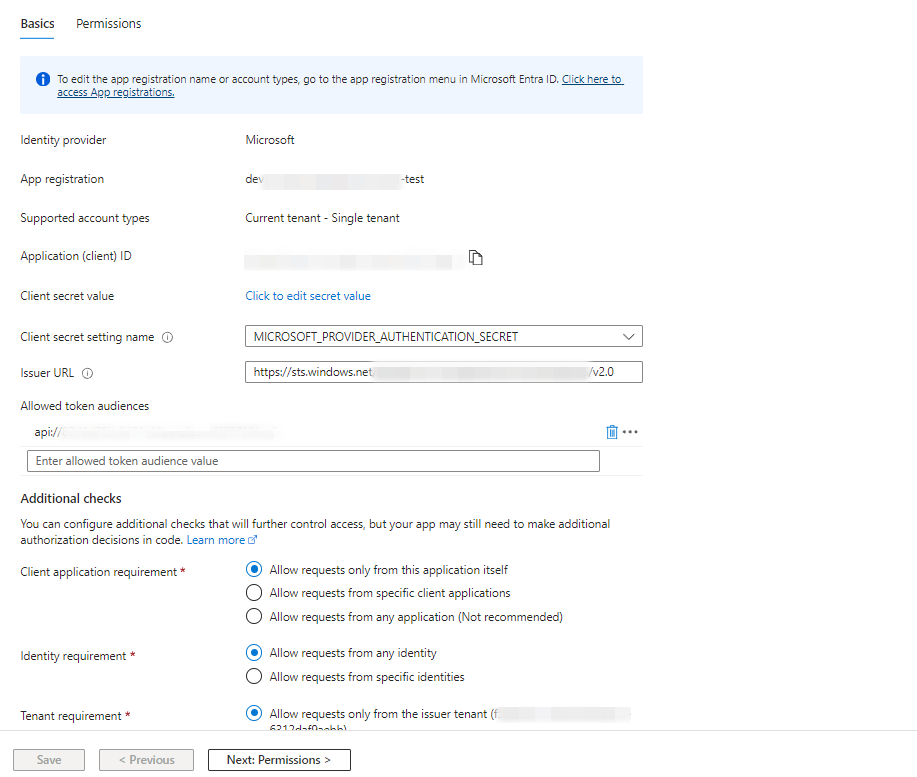
Task: Click the blue info banner icon
Action: (x=43, y=79)
